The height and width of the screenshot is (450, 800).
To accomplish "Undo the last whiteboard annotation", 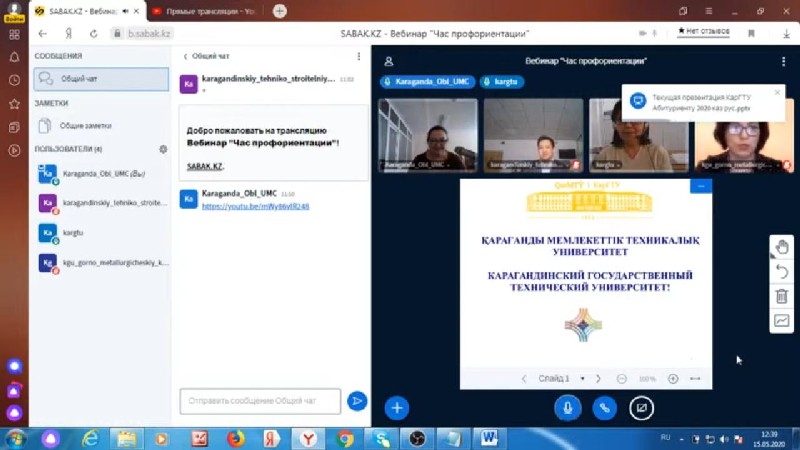I will [782, 272].
